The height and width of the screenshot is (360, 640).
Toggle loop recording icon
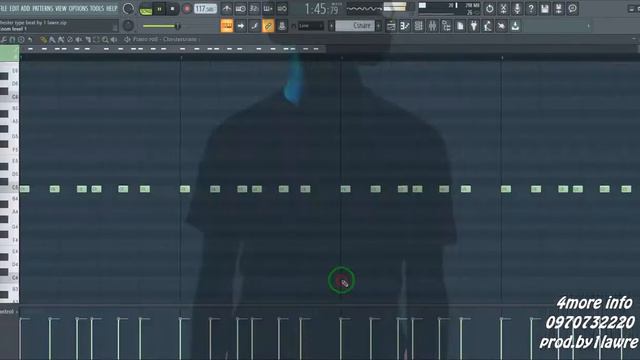282,9
